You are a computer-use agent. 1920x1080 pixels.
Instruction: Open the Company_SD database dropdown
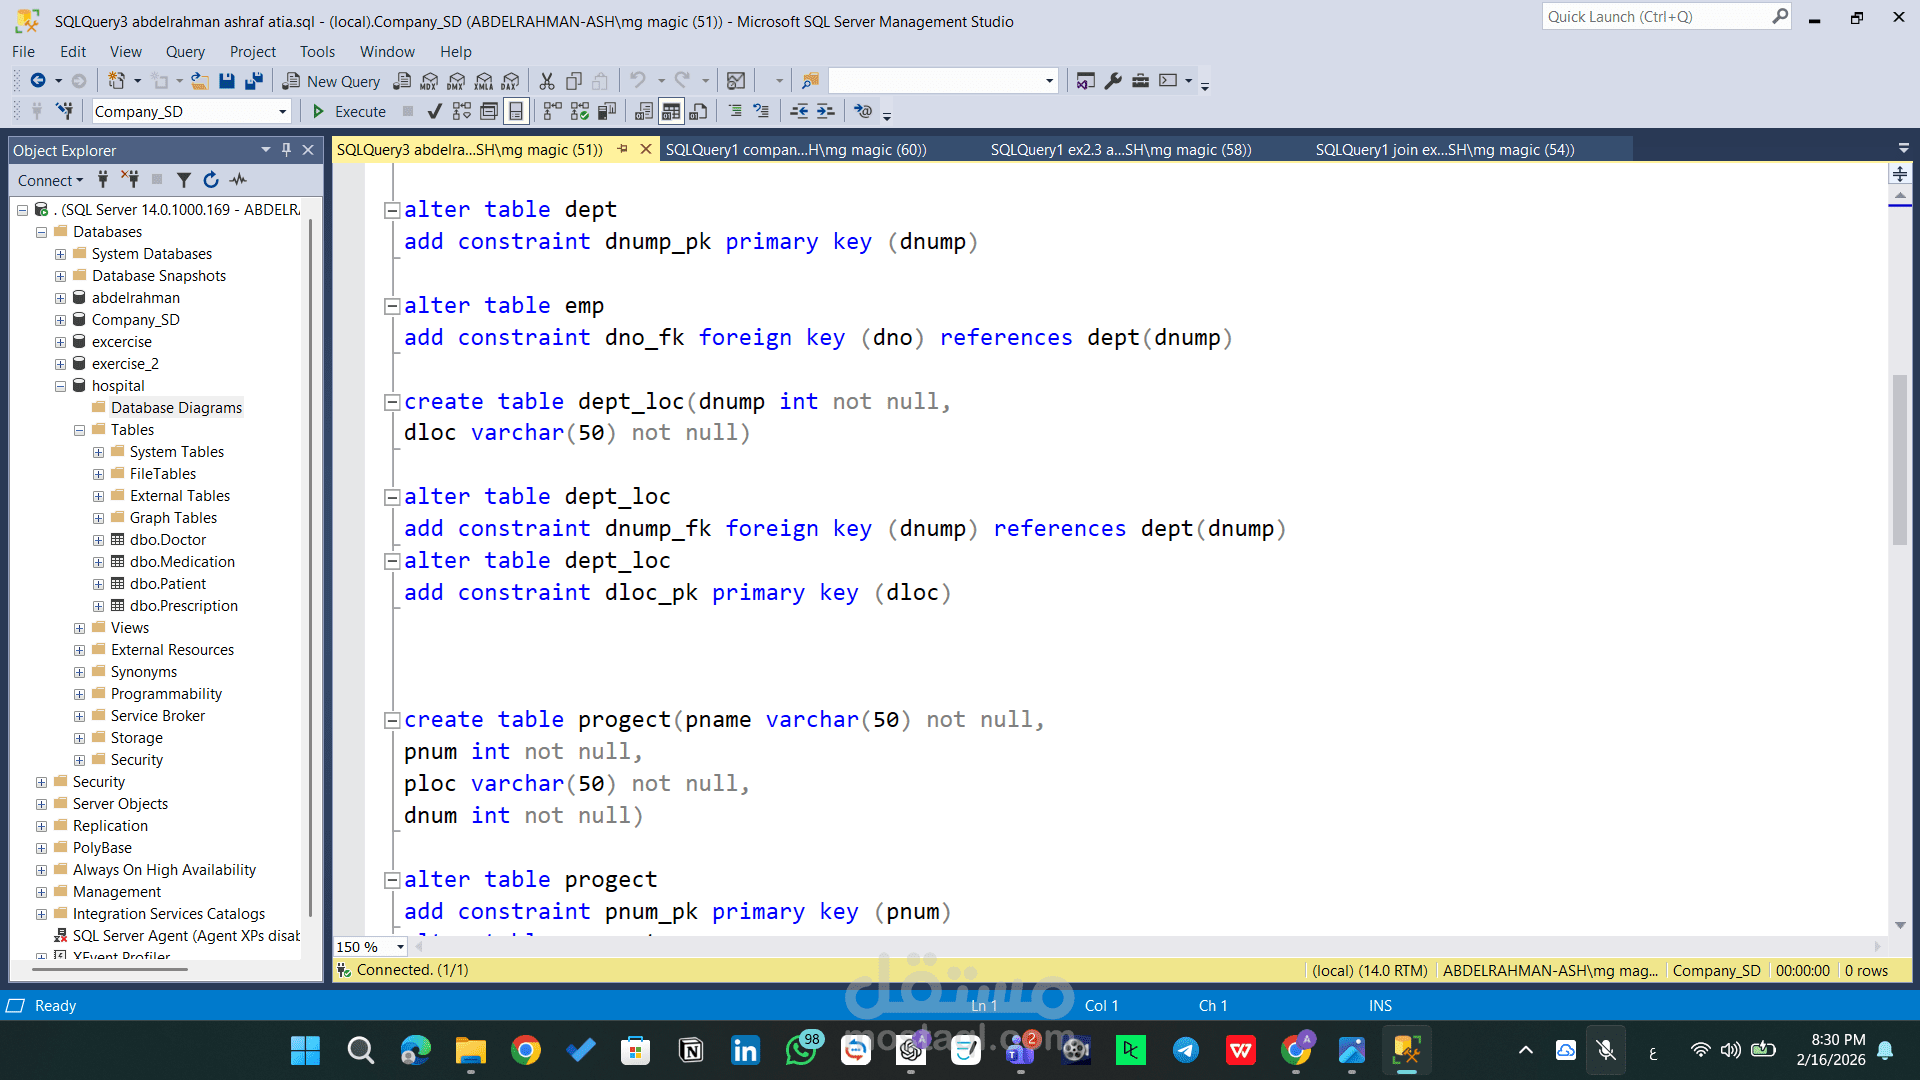point(282,112)
